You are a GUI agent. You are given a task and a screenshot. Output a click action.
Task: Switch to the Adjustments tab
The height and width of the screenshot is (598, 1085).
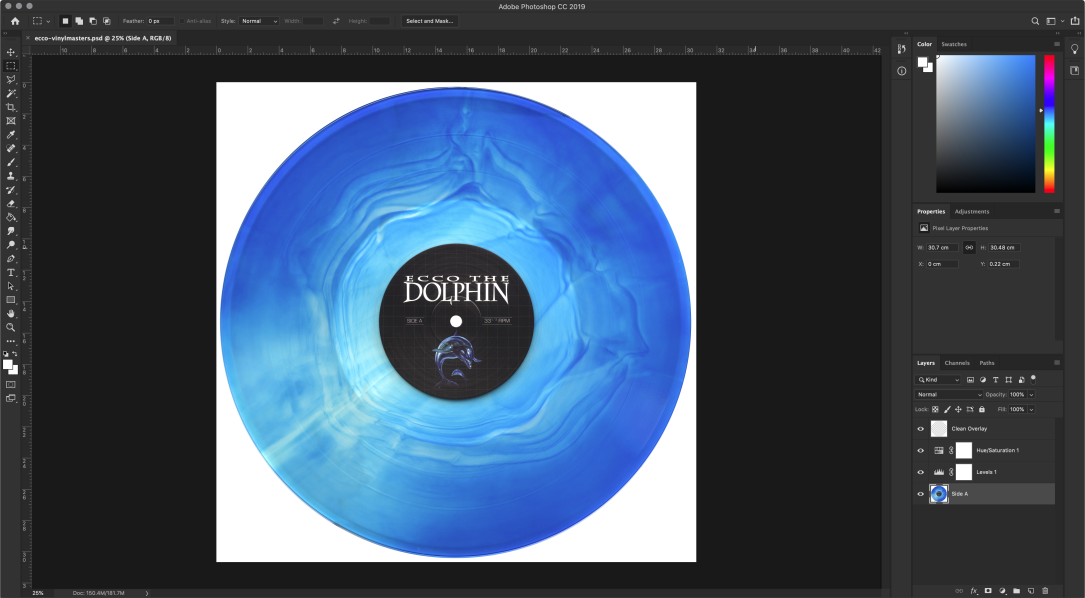click(x=971, y=211)
